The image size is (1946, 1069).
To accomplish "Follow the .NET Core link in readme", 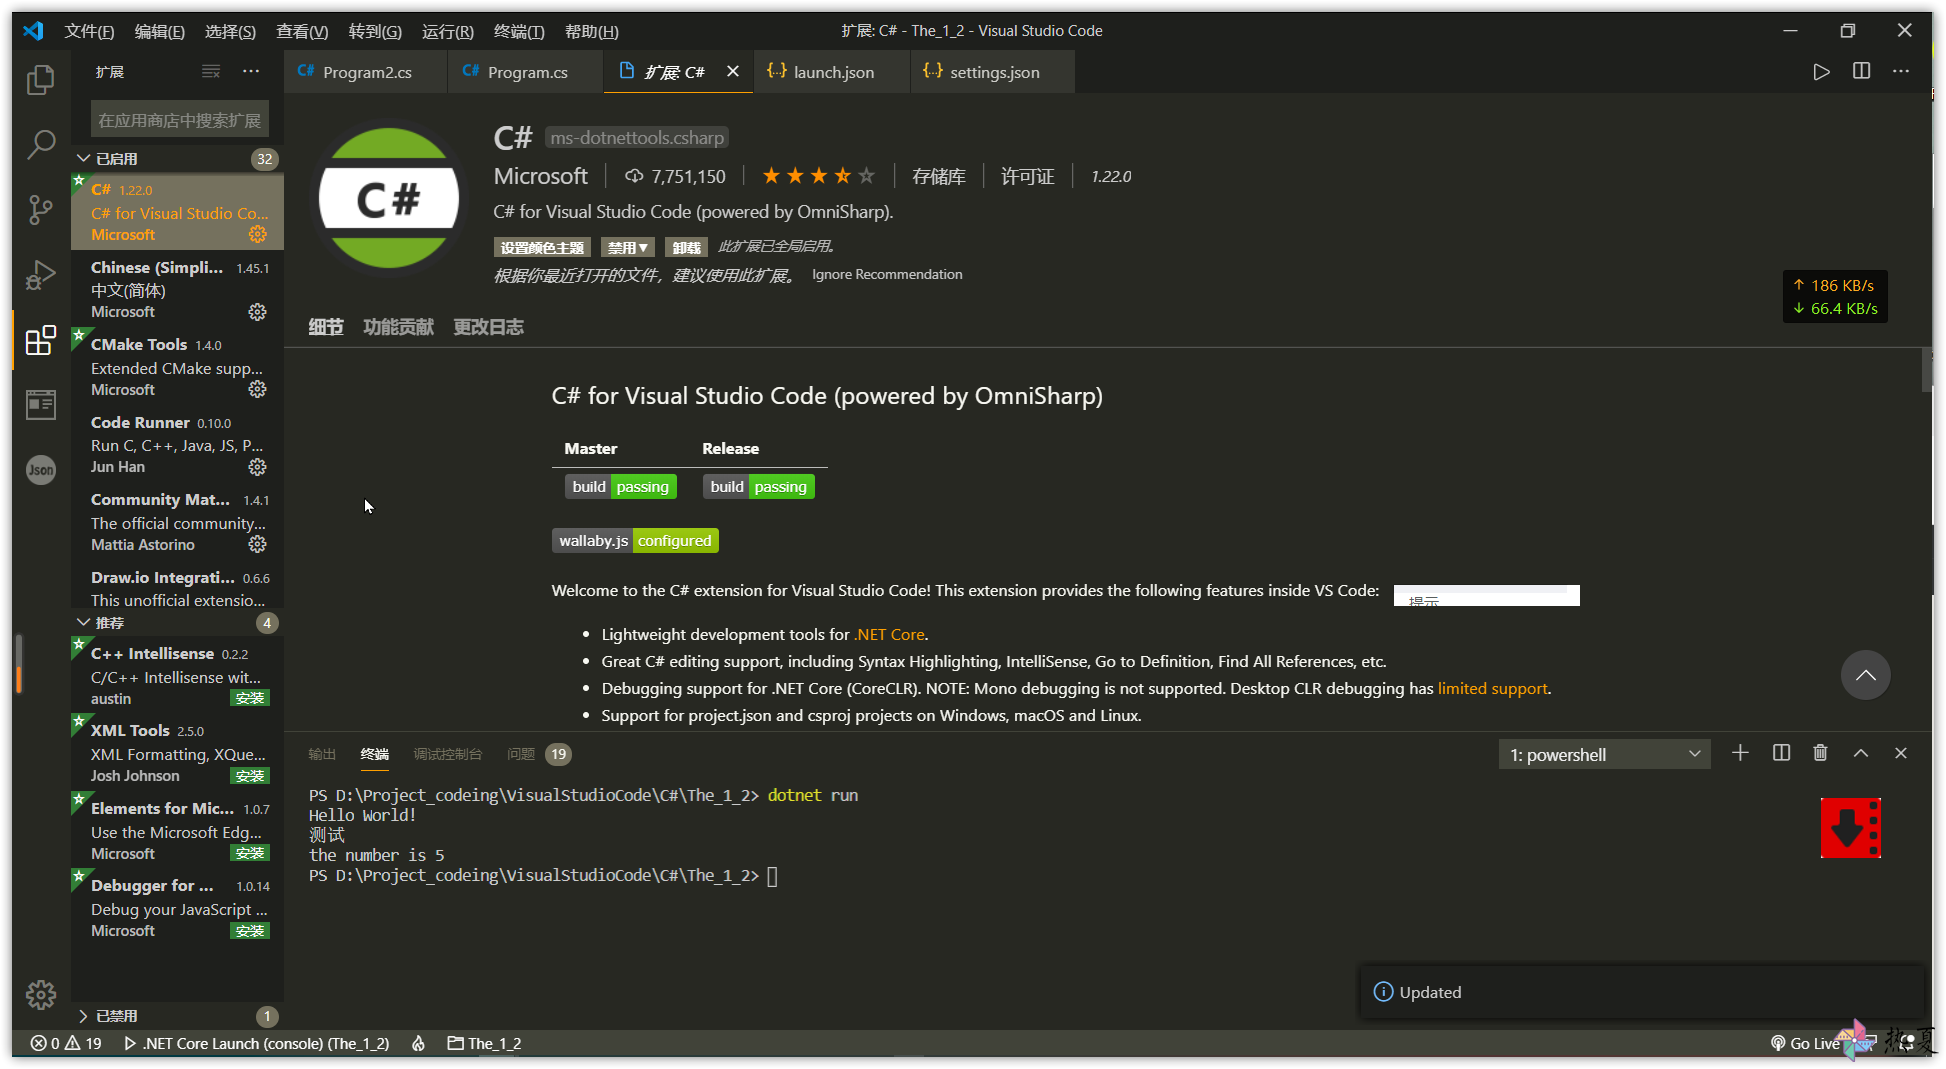I will coord(889,634).
